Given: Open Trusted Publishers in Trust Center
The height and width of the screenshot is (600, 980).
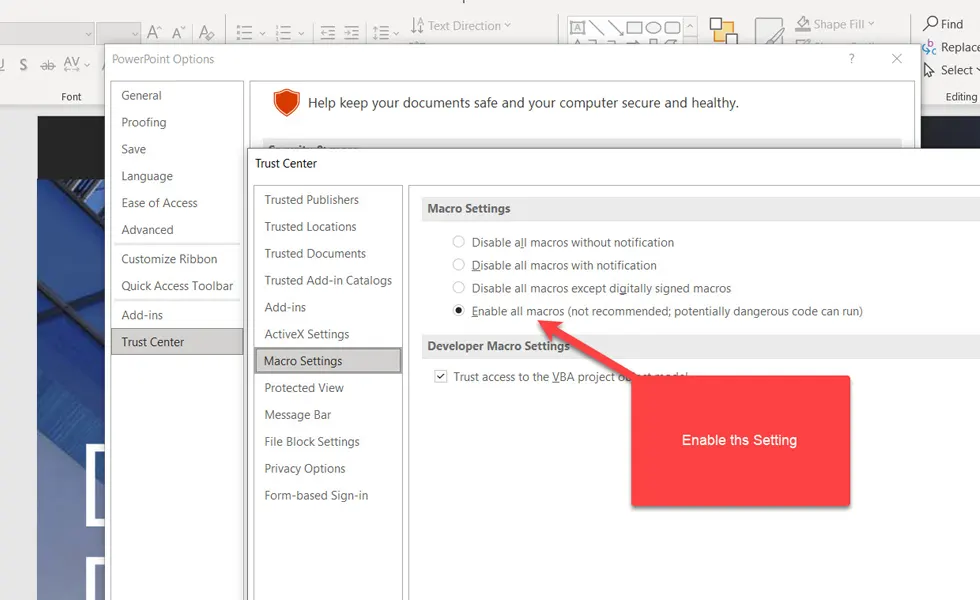Looking at the screenshot, I should 328,200.
